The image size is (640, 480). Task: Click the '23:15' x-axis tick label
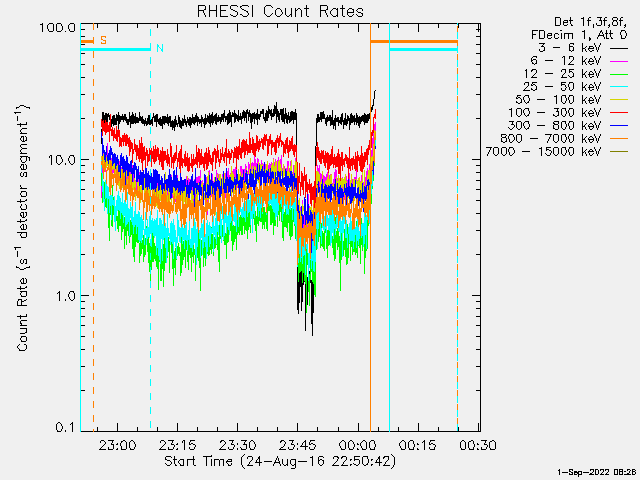[178, 444]
